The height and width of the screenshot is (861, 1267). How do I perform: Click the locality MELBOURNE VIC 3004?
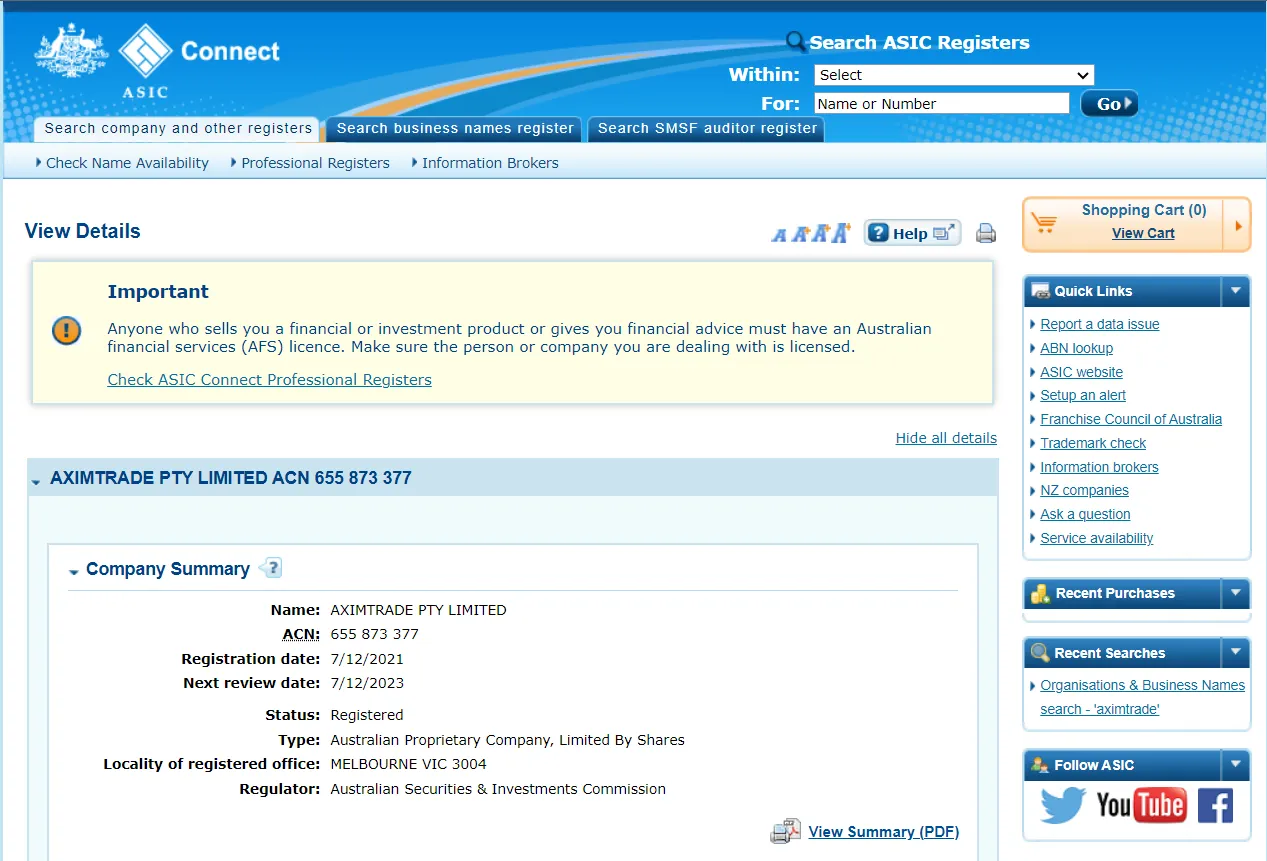[408, 764]
